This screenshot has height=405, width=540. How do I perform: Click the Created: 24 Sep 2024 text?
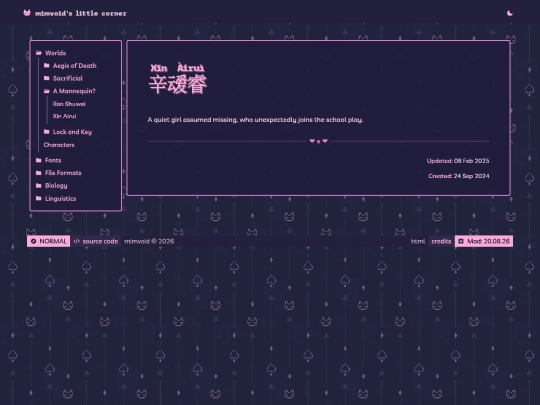coord(459,176)
